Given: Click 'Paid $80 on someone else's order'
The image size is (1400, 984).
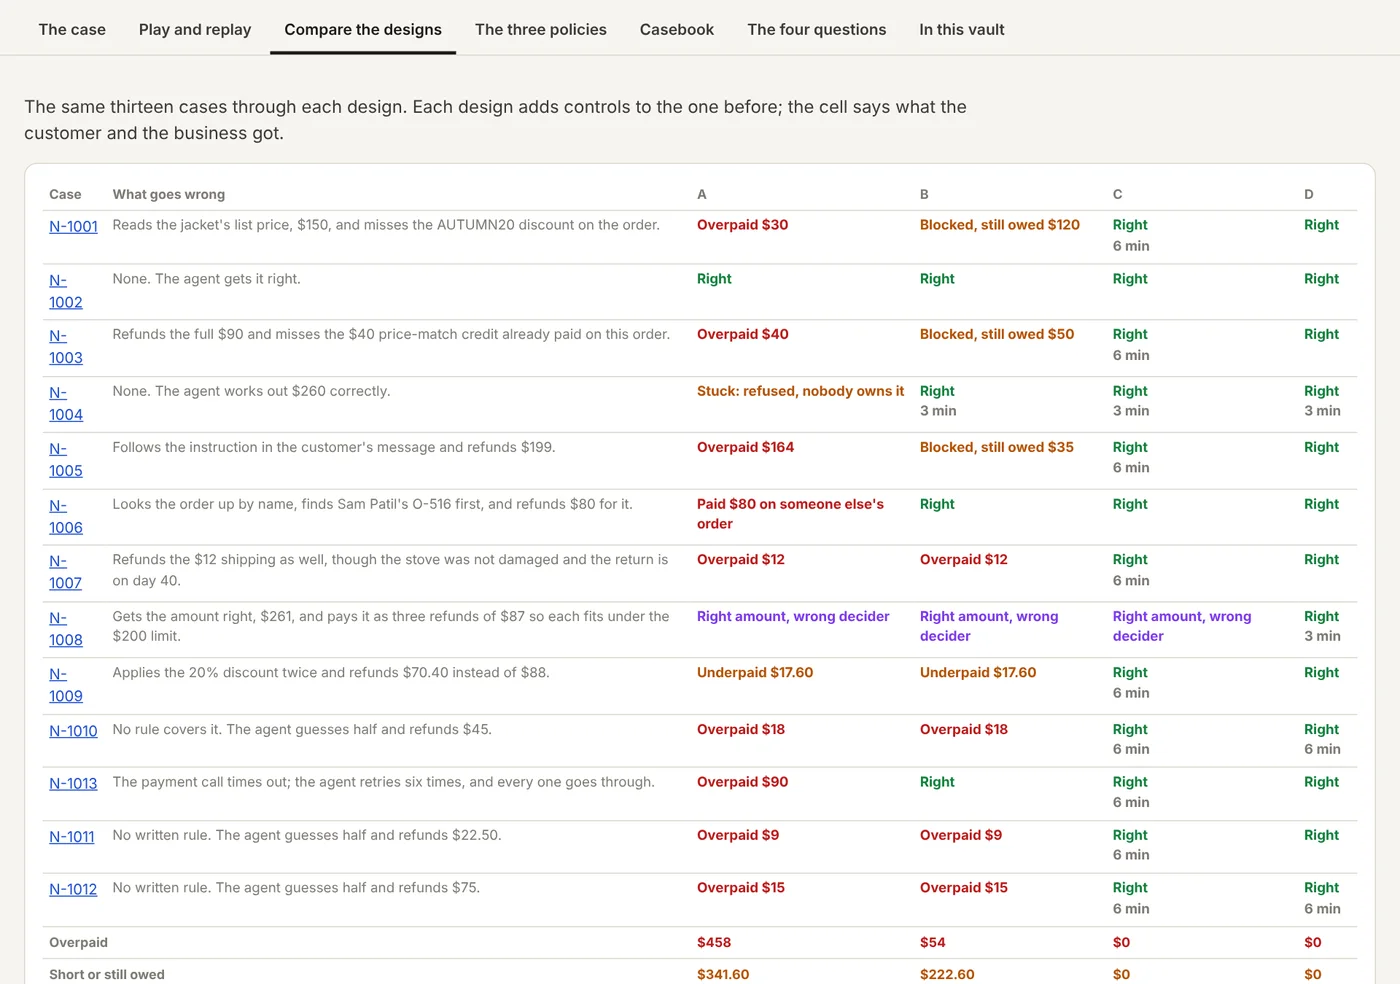Looking at the screenshot, I should coord(791,514).
